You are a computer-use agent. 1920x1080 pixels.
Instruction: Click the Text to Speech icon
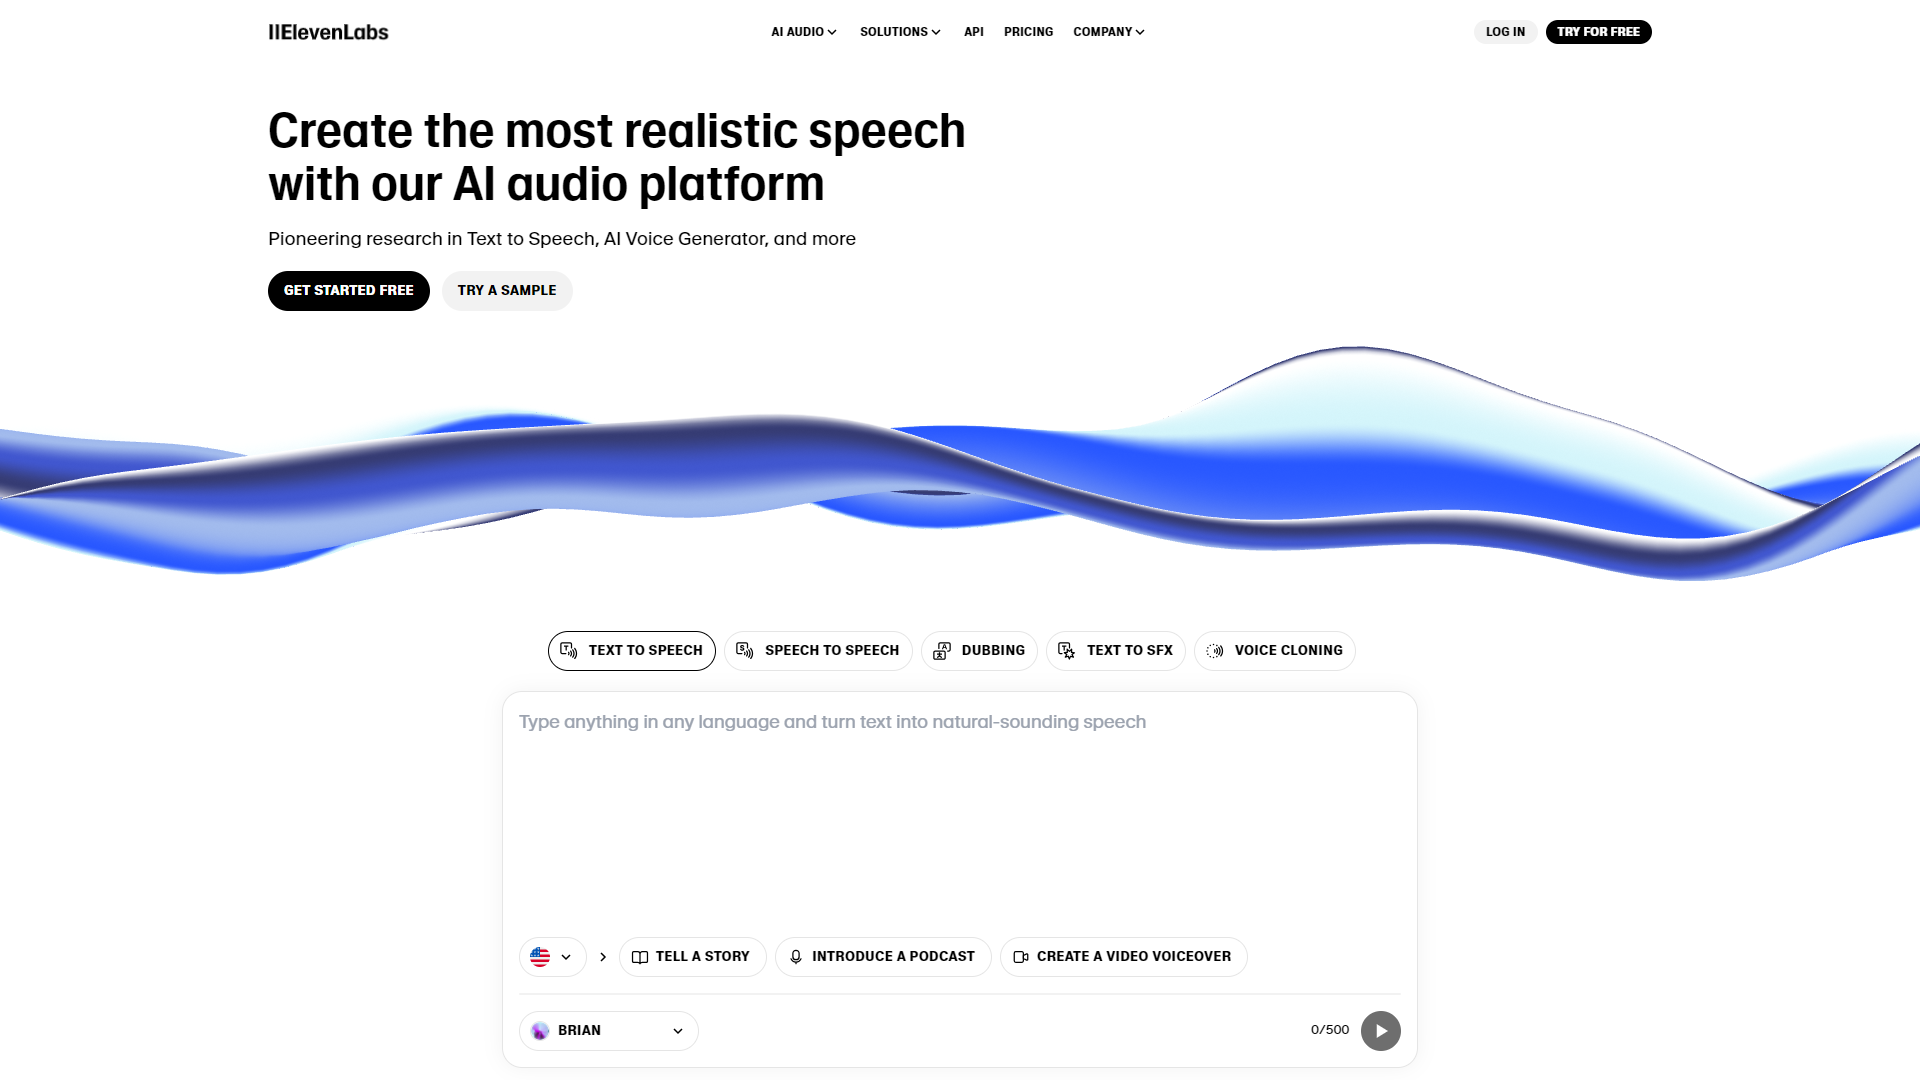[568, 649]
